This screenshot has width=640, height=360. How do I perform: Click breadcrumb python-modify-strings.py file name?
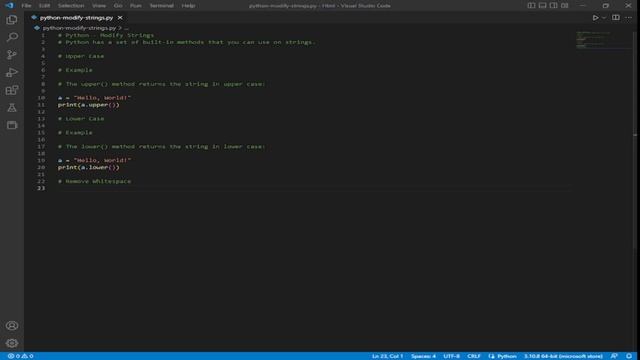tap(79, 28)
